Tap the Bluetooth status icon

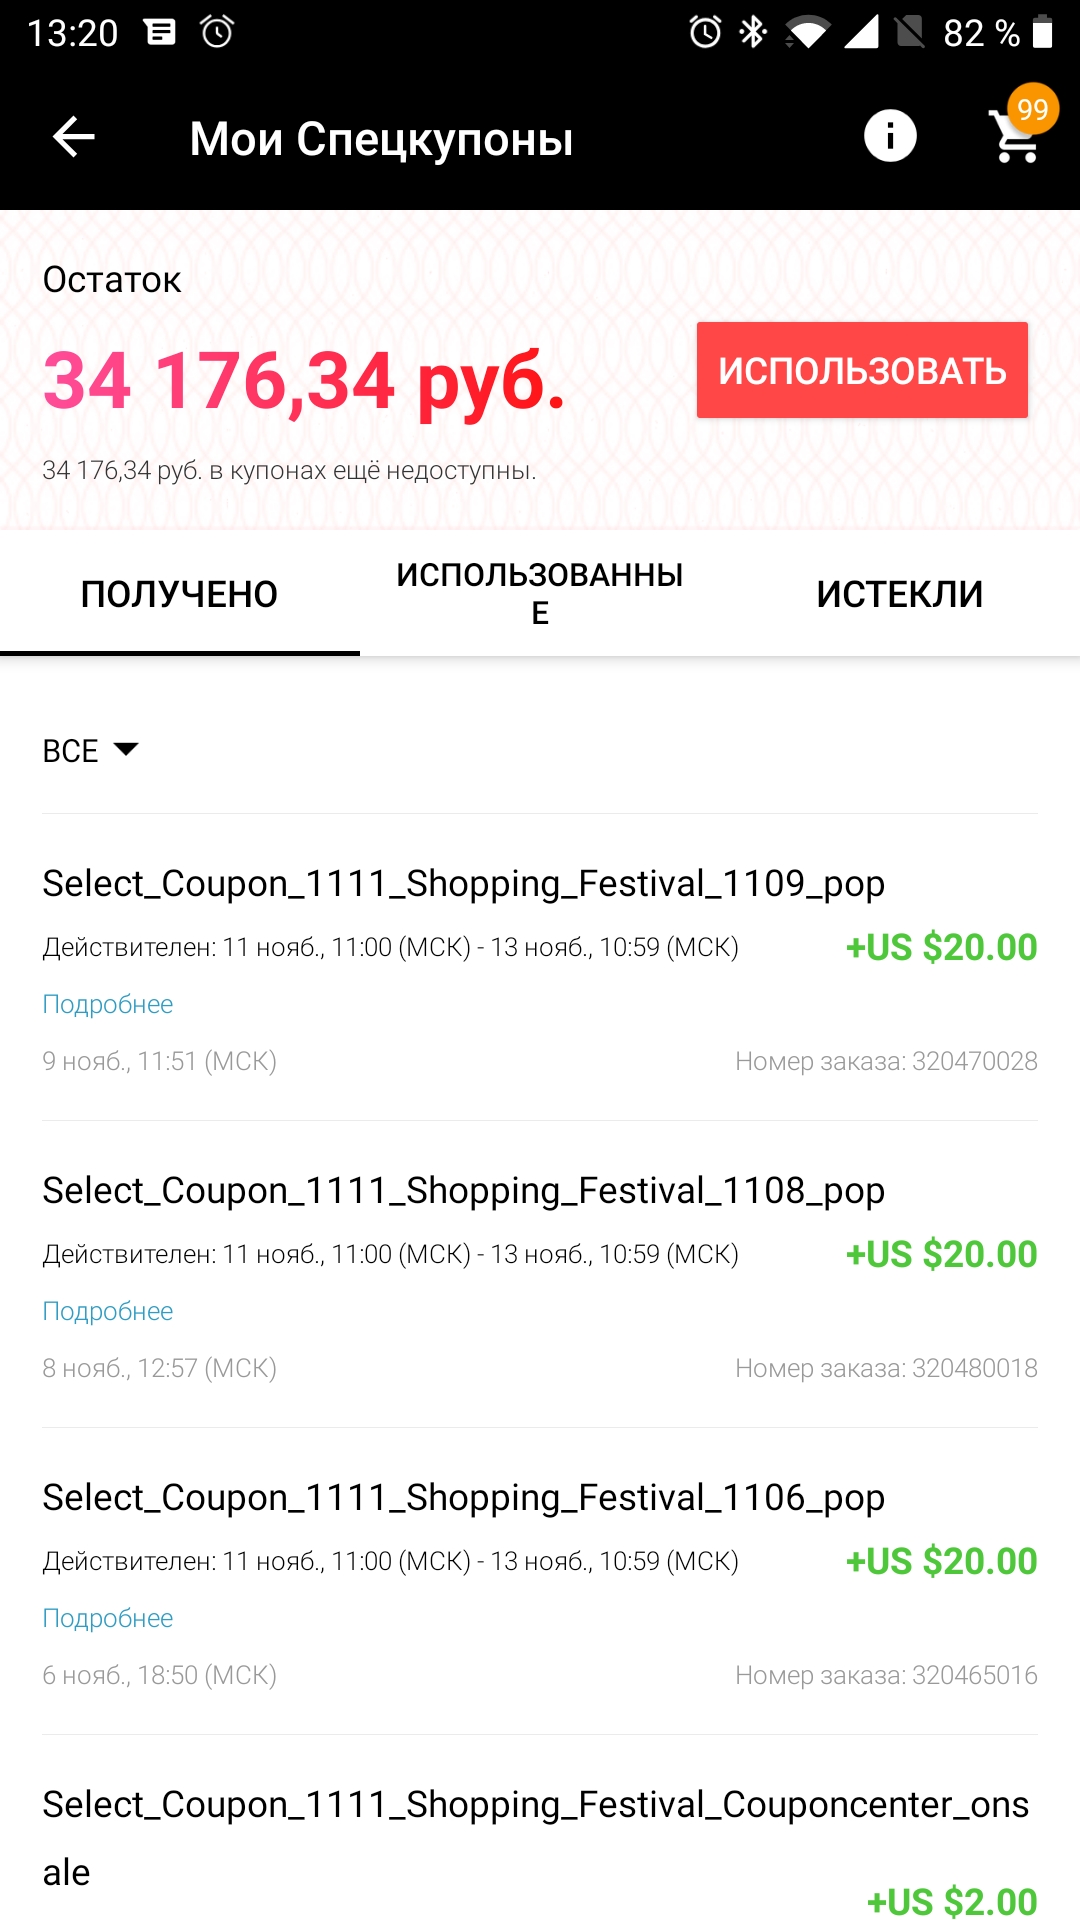point(753,32)
